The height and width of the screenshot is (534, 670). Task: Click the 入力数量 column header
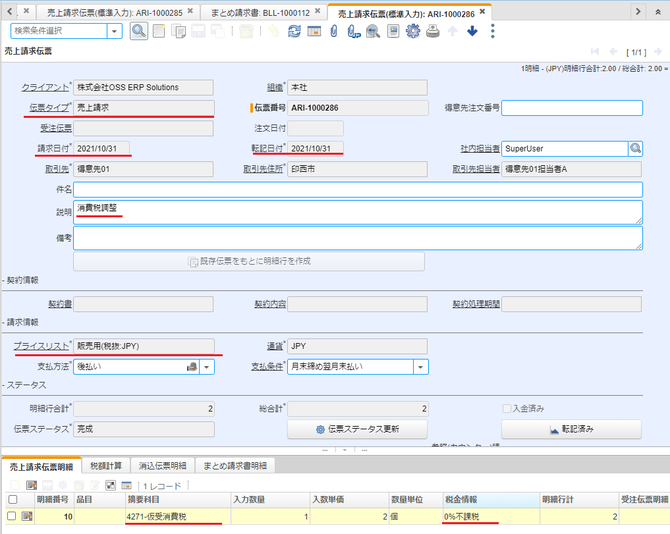[x=270, y=499]
